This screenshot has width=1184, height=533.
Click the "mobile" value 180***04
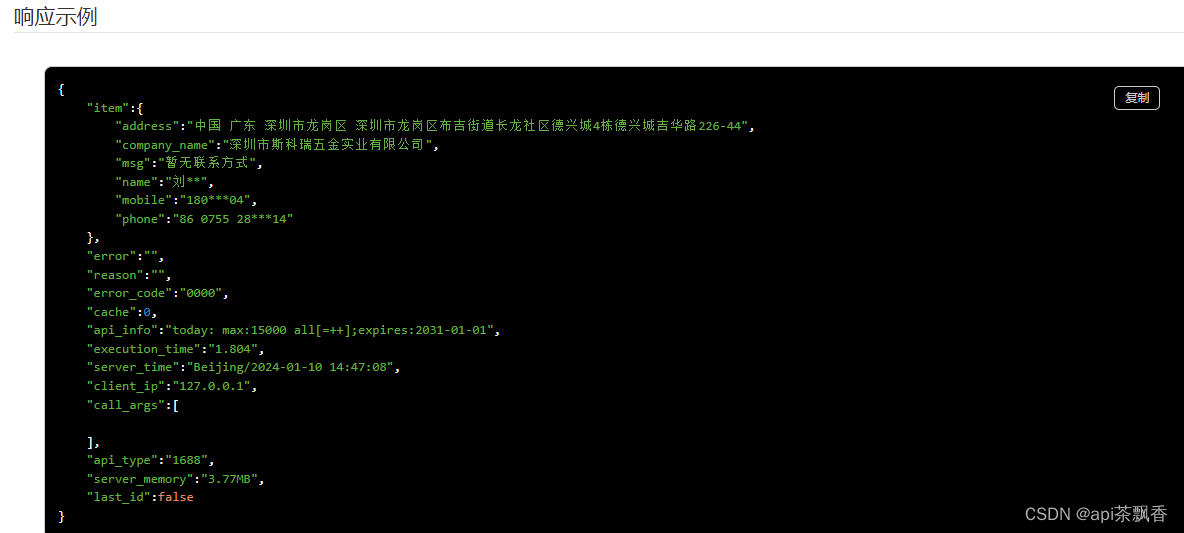[214, 200]
